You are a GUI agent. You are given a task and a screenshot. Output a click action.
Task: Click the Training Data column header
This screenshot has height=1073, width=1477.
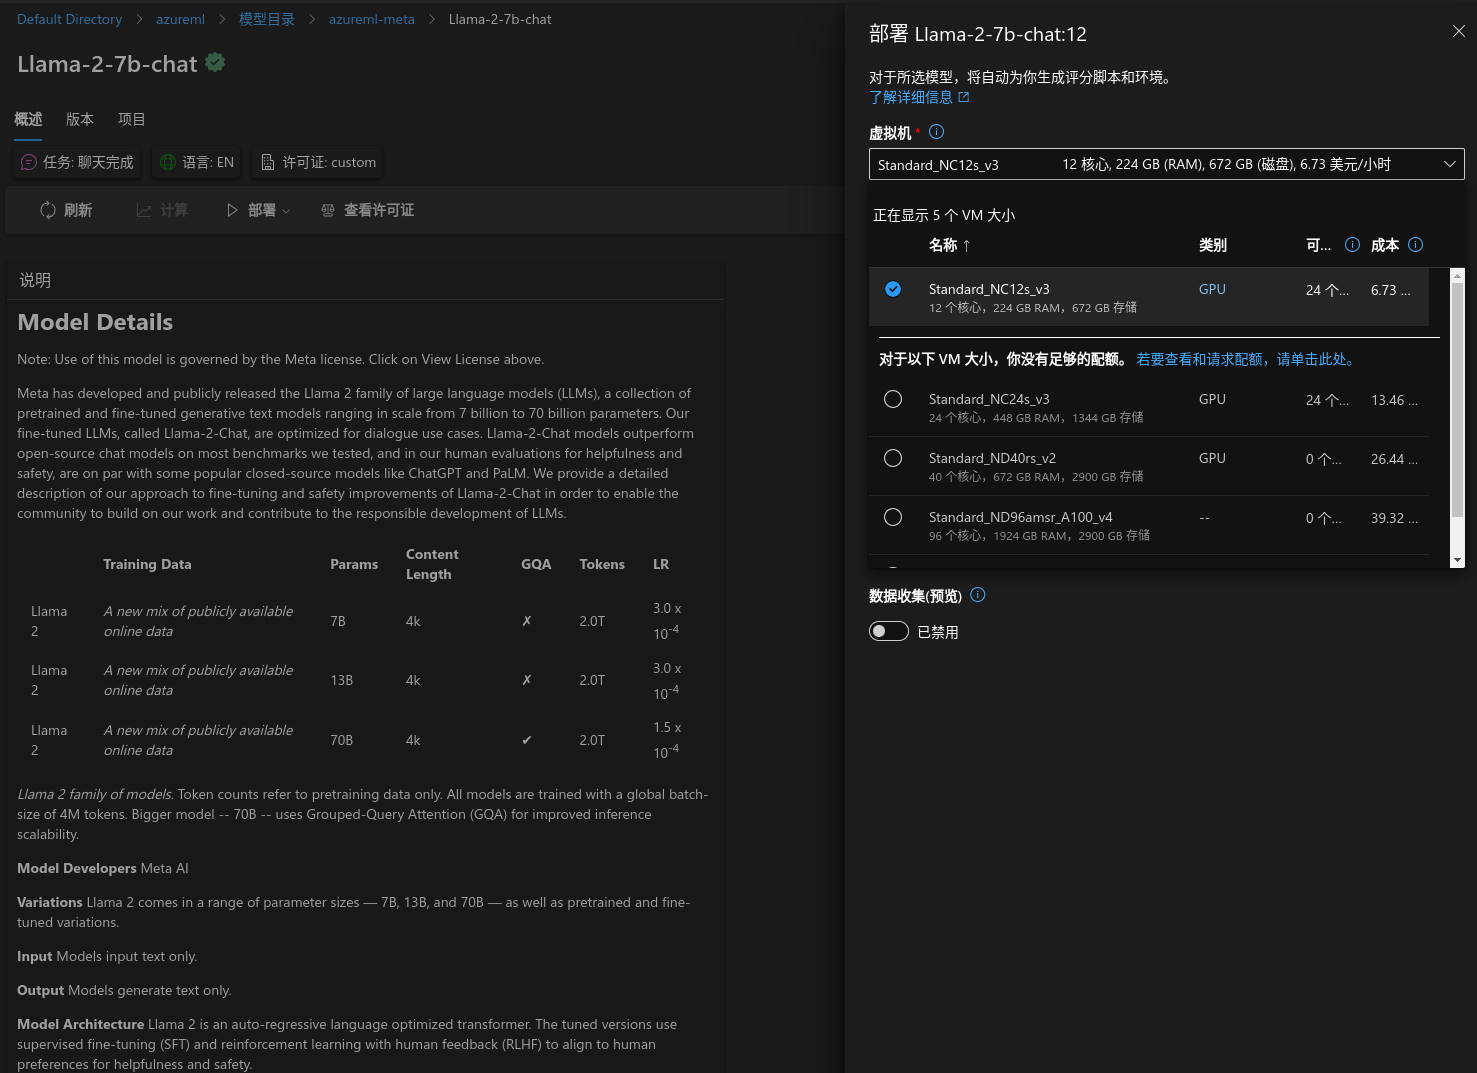coord(147,564)
